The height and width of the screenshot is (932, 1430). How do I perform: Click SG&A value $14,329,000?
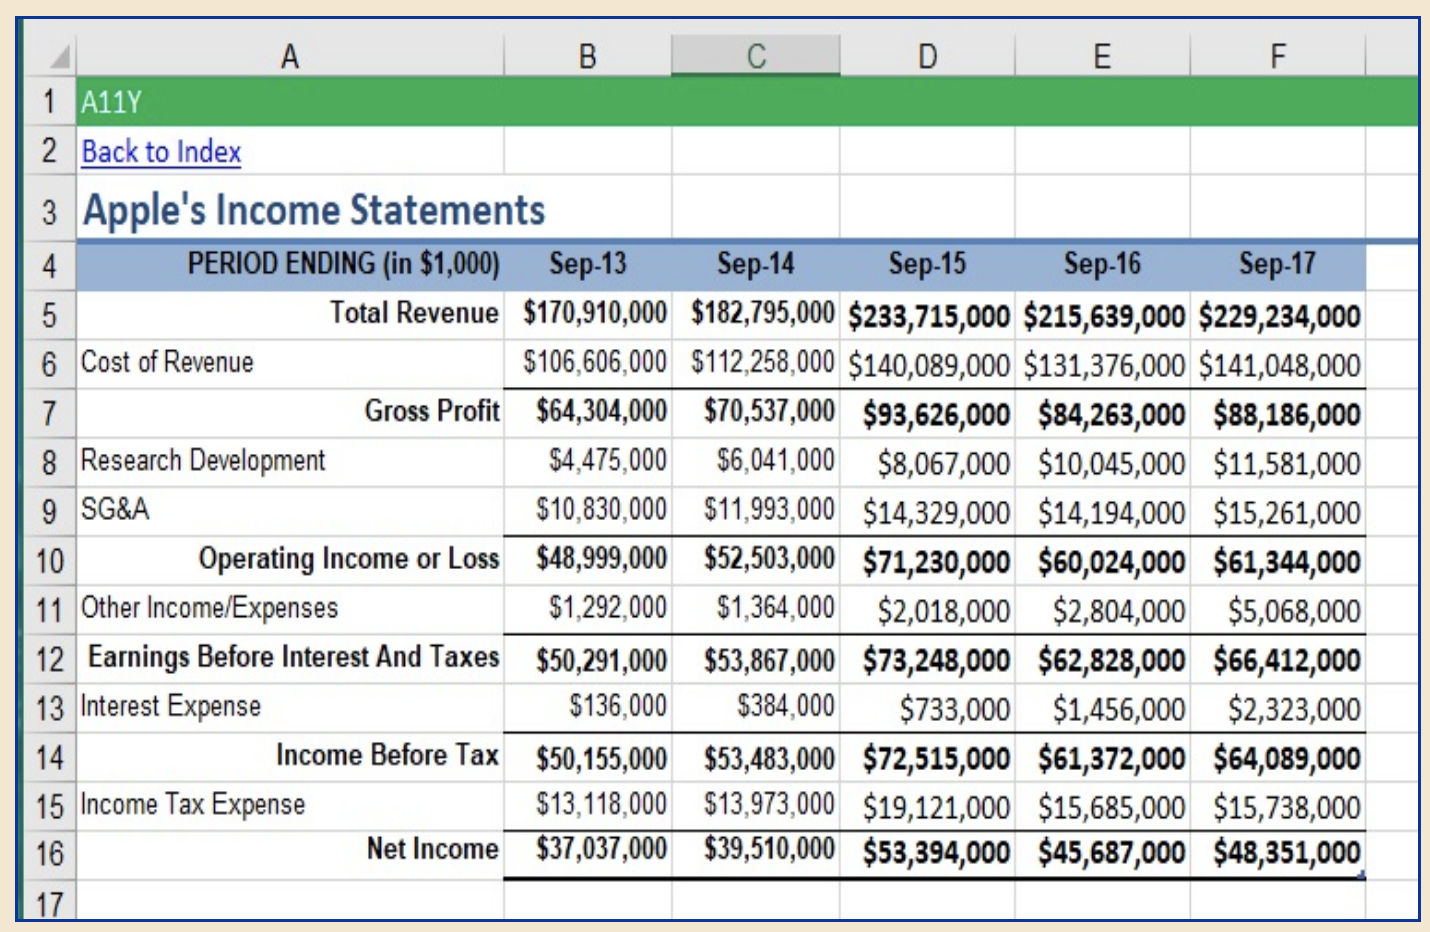click(927, 511)
